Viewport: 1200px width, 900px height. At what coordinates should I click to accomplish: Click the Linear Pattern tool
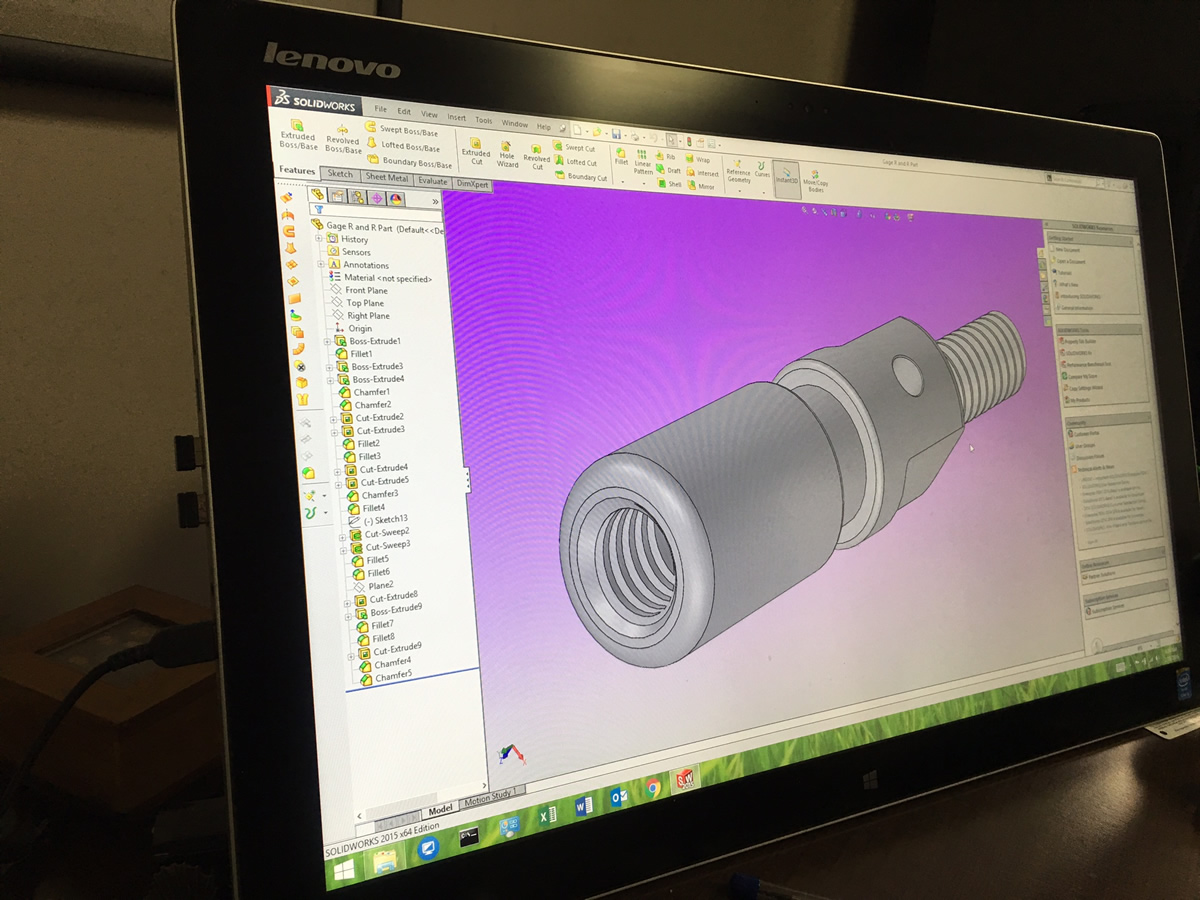[643, 162]
